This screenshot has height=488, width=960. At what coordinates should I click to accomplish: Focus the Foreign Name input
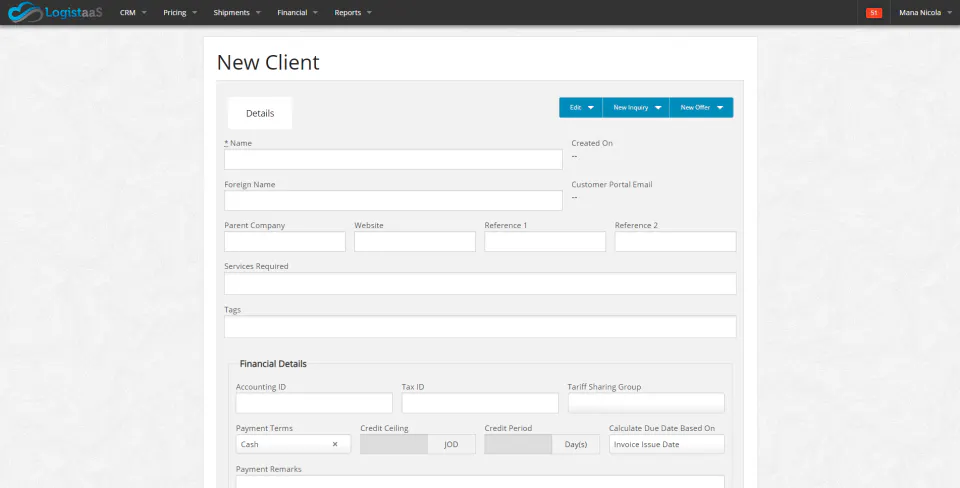pyautogui.click(x=393, y=200)
